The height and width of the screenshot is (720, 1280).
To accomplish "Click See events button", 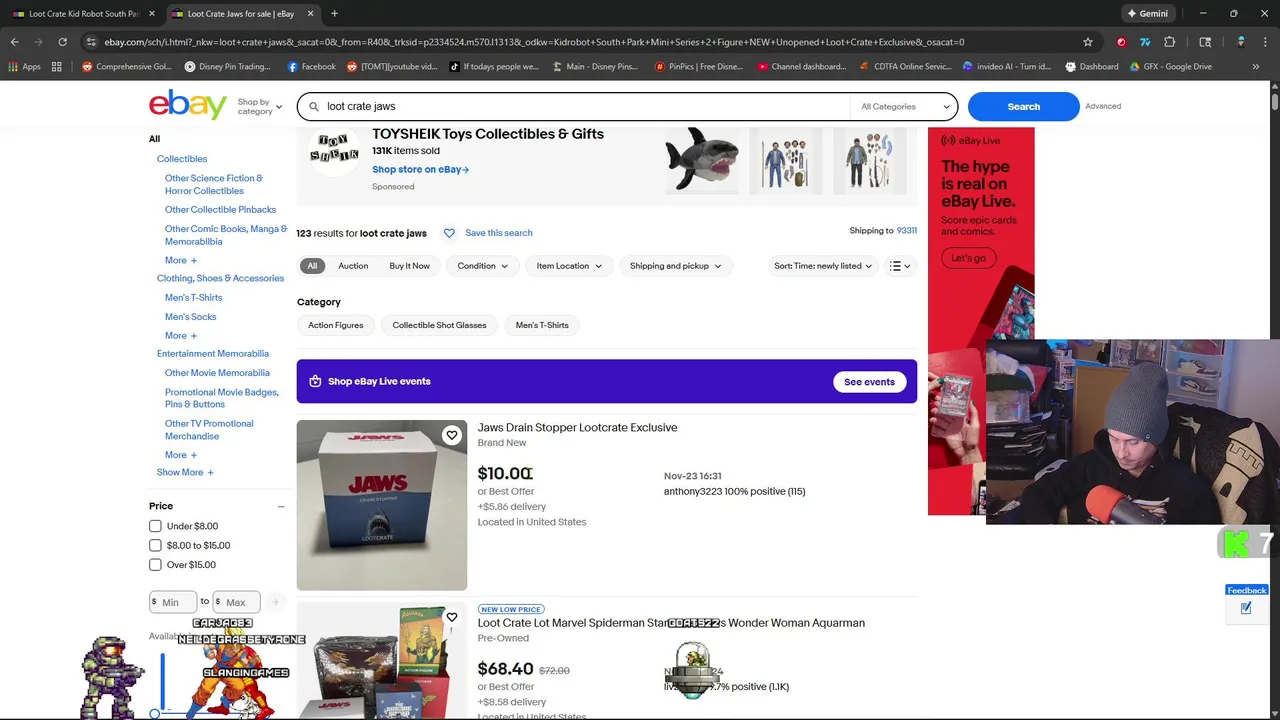I will click(869, 382).
